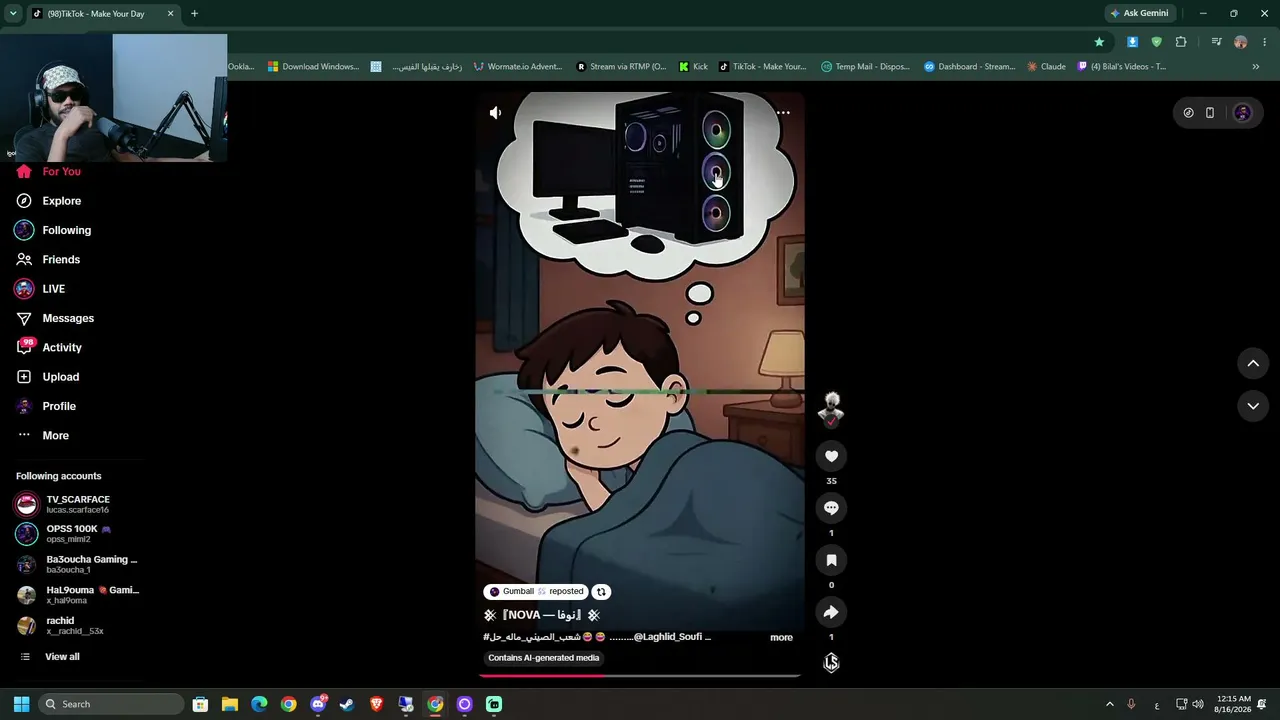
Task: Expand caption with the more link
Action: [781, 637]
